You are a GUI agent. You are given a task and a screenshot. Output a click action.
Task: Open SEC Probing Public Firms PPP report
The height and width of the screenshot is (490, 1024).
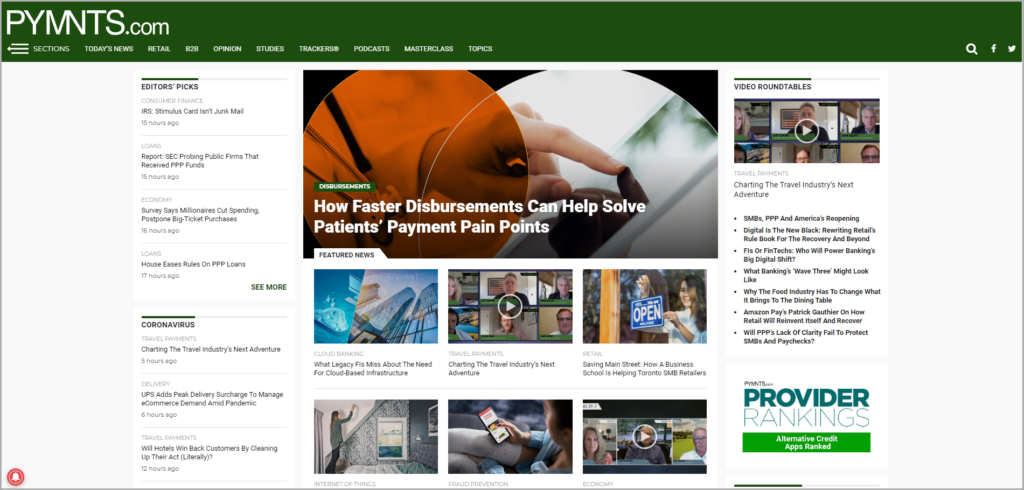coord(200,161)
